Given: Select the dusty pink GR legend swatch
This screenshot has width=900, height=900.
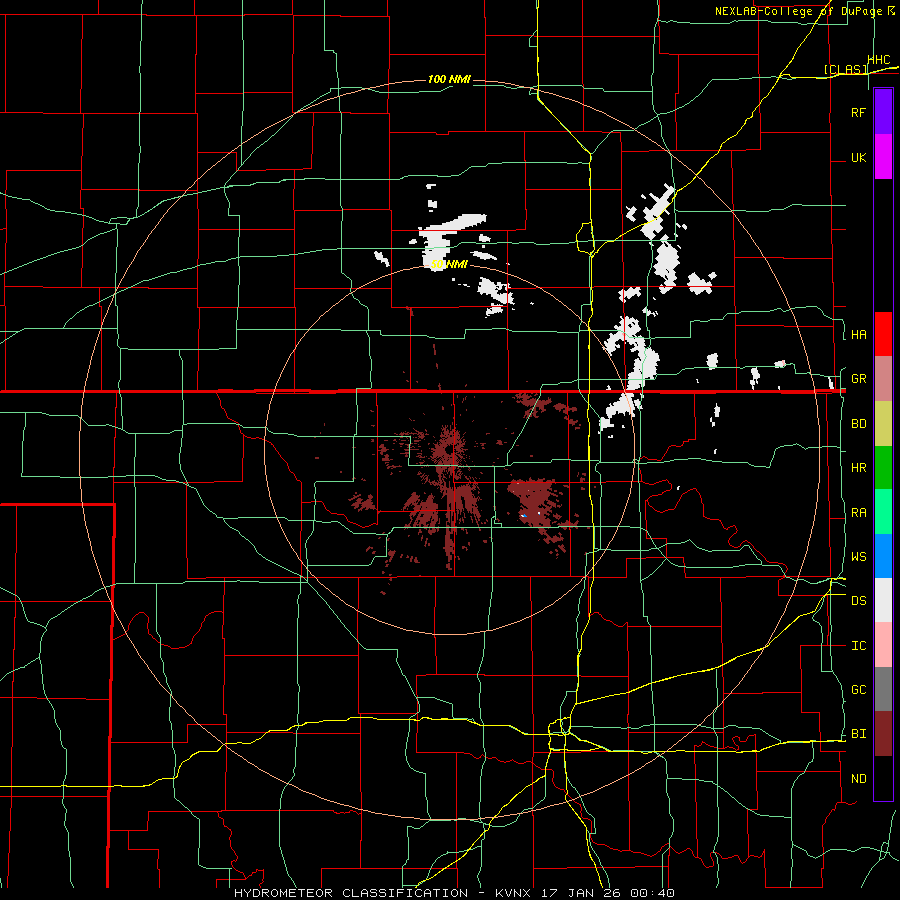Looking at the screenshot, I should 883,378.
